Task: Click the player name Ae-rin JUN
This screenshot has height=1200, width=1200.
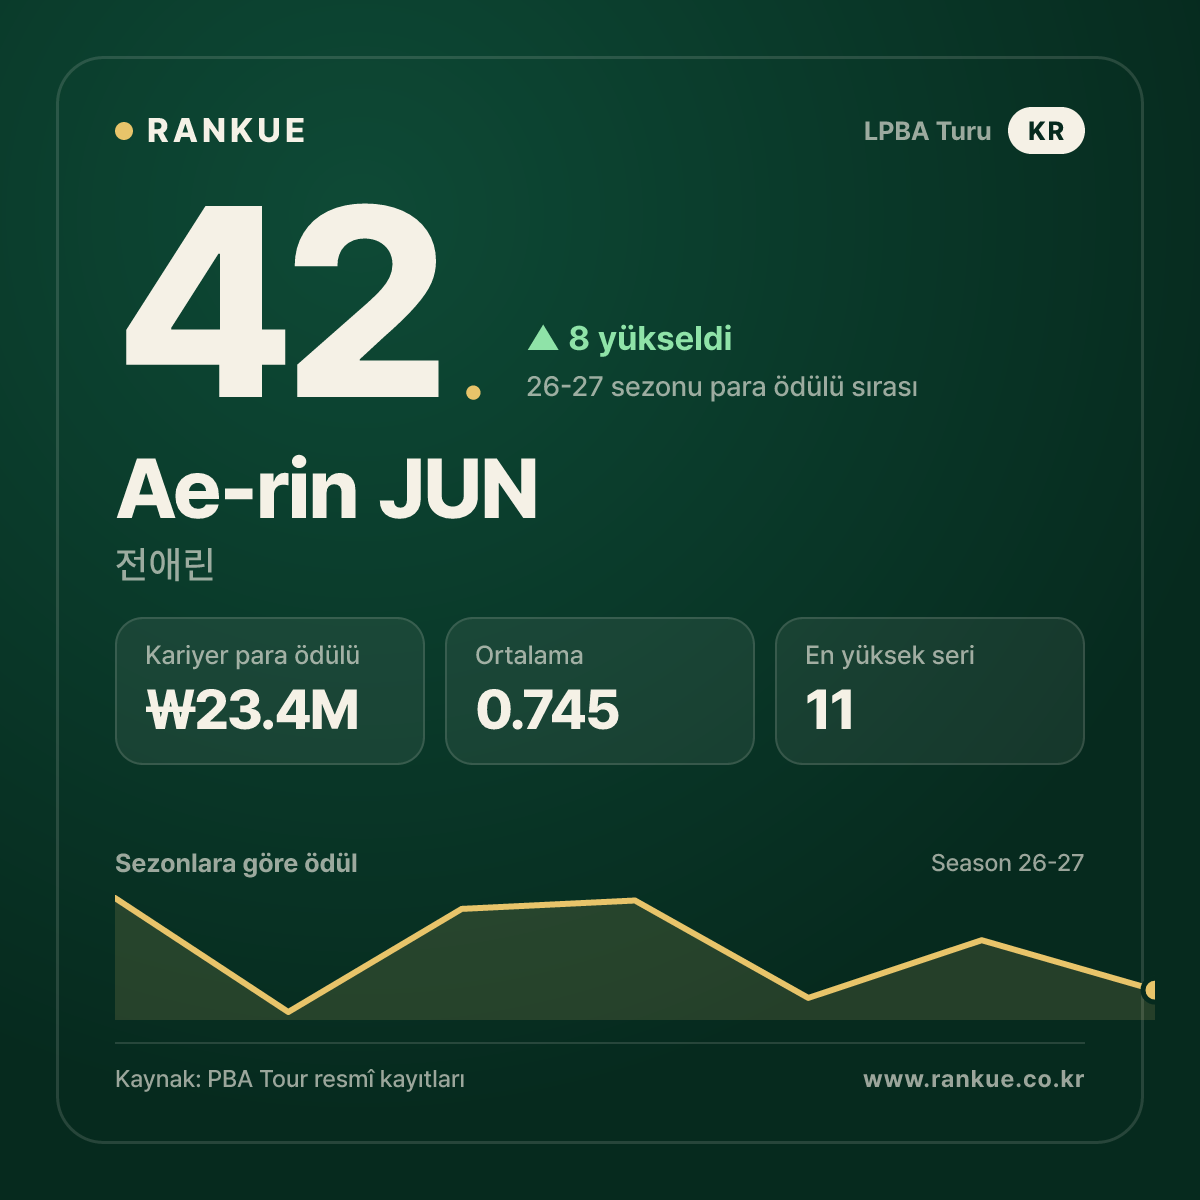Action: 327,490
